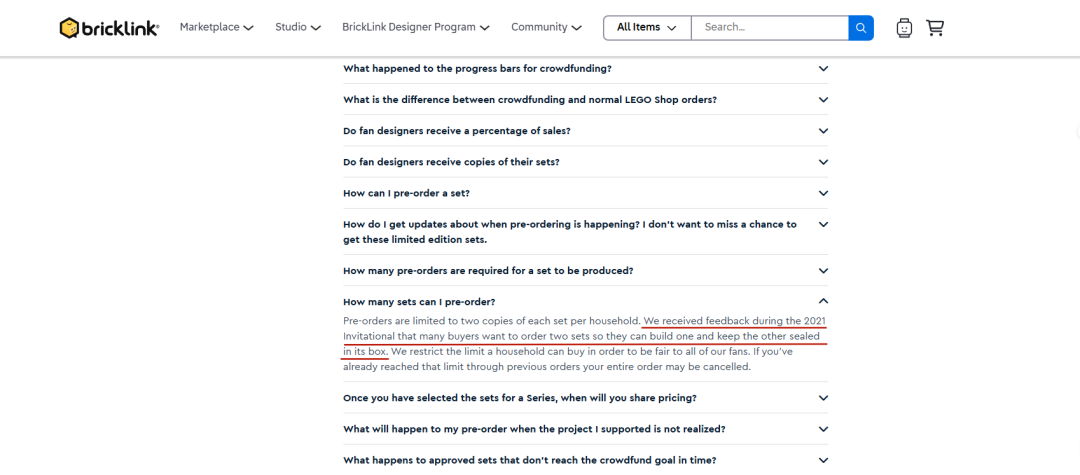Open the All Items dropdown
This screenshot has width=1080, height=475.
pyautogui.click(x=647, y=28)
